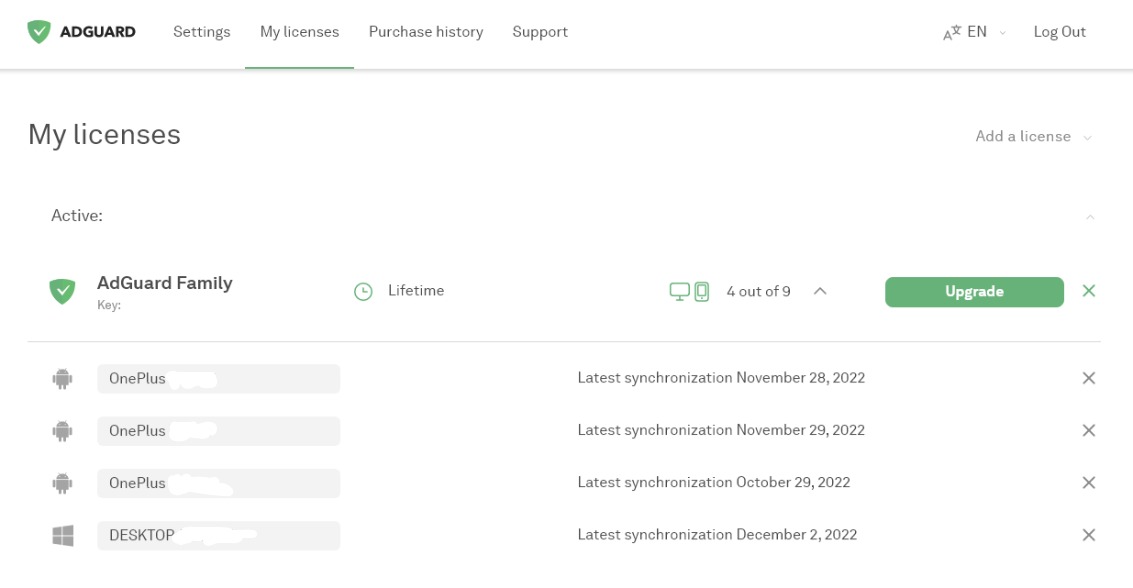This screenshot has height=588, width=1133.
Task: Click the green Upgrade button
Action: tap(974, 291)
